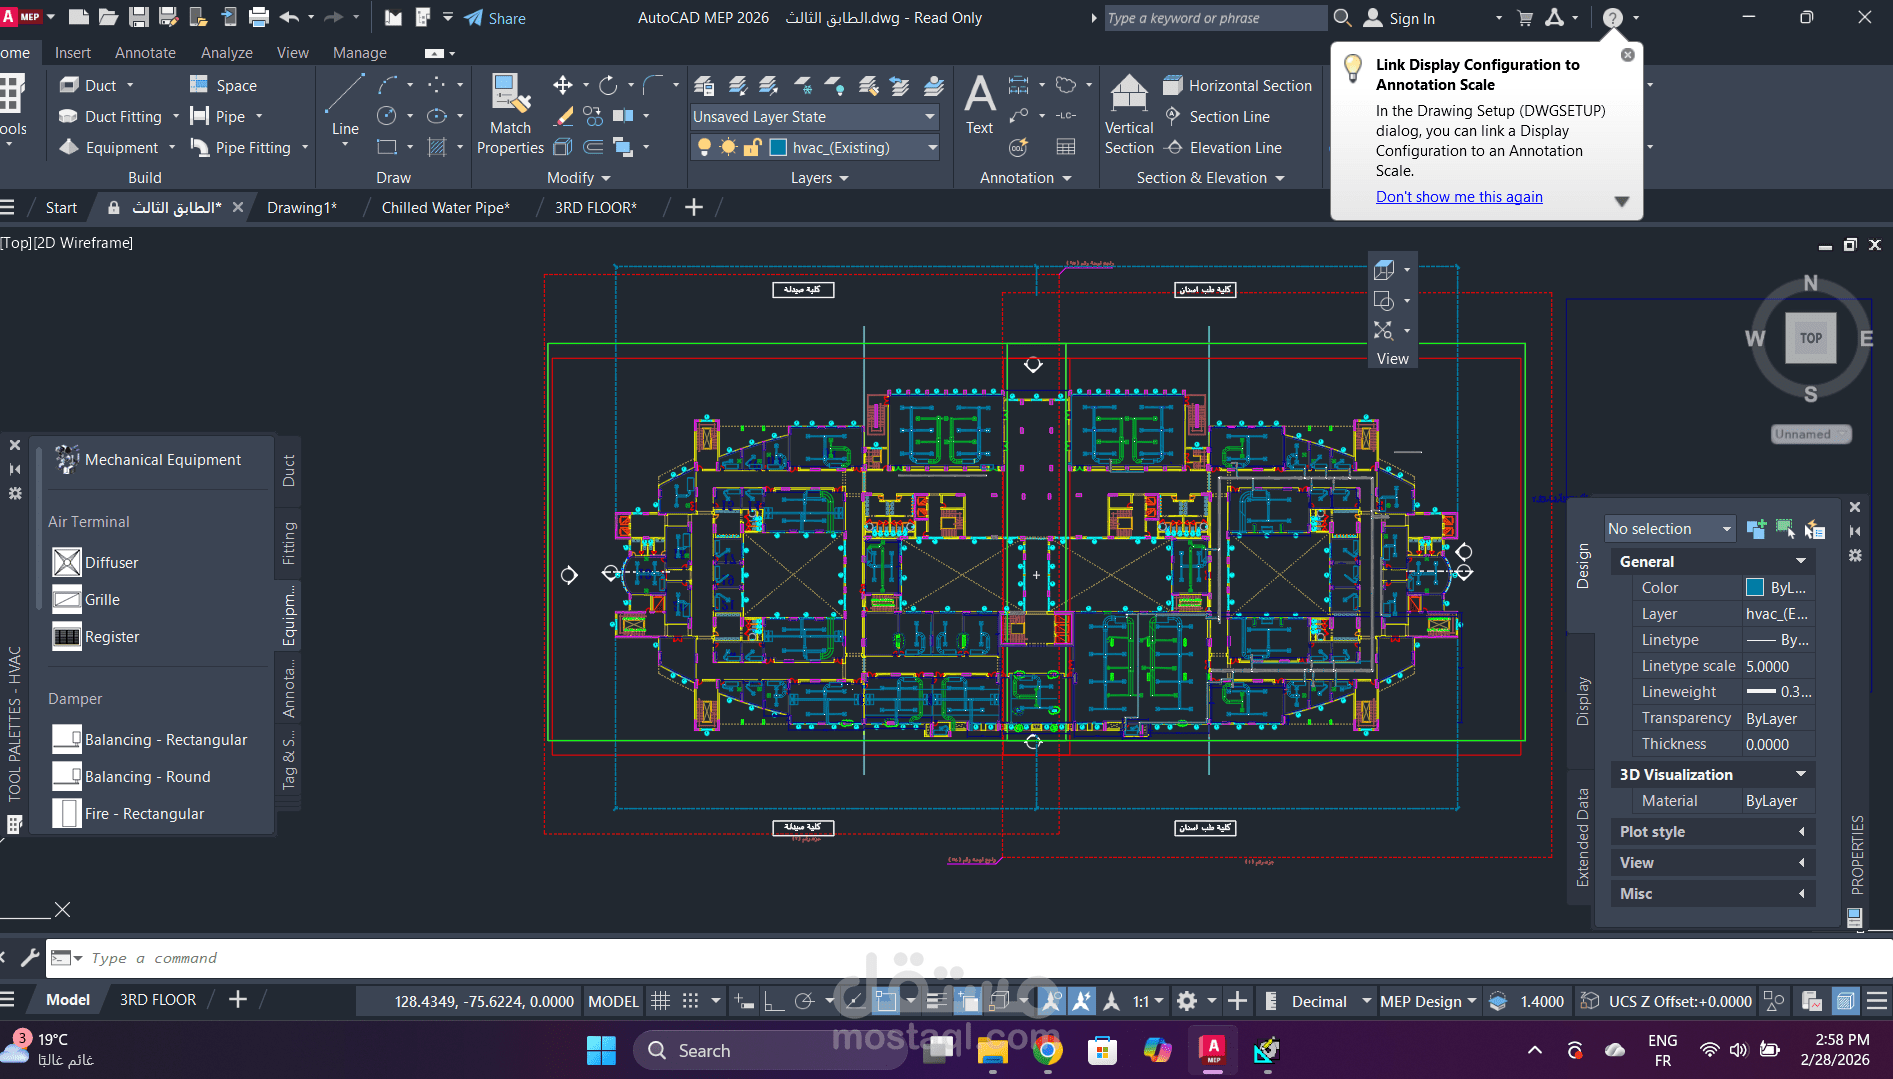Choose the Erase tool in Modify panel
This screenshot has width=1893, height=1079.
point(564,116)
